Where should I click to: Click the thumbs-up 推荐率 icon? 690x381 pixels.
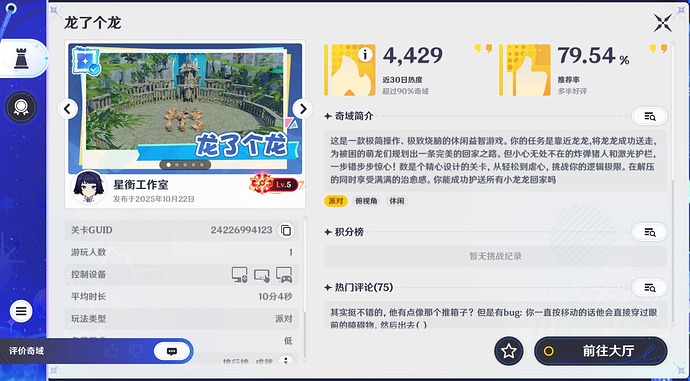pyautogui.click(x=525, y=70)
